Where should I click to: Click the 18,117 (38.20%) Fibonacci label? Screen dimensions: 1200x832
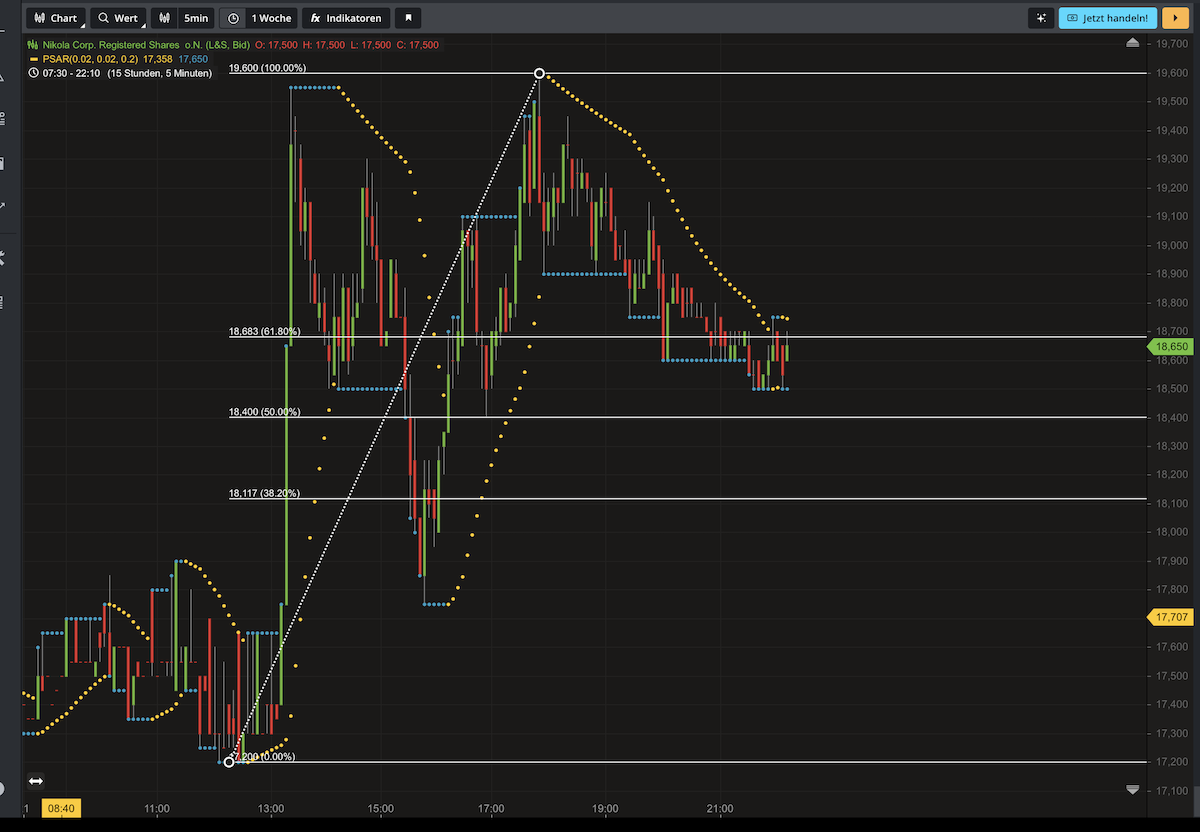(x=265, y=493)
